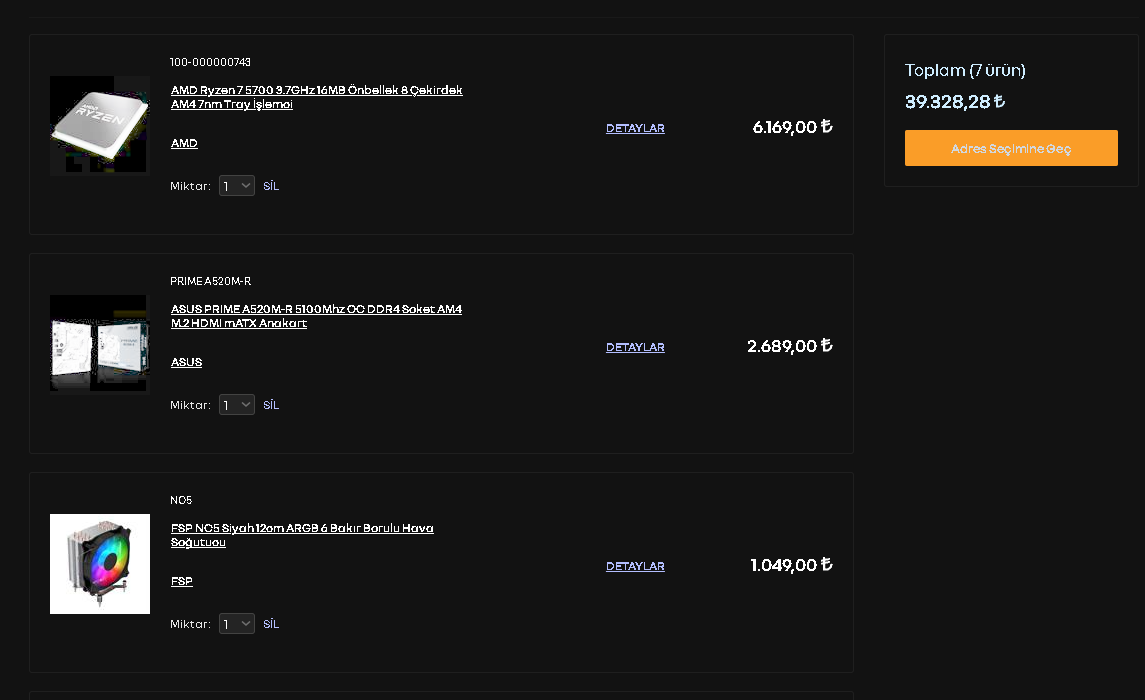Click Adres Seçimine Geç button
This screenshot has width=1145, height=700.
click(1011, 148)
